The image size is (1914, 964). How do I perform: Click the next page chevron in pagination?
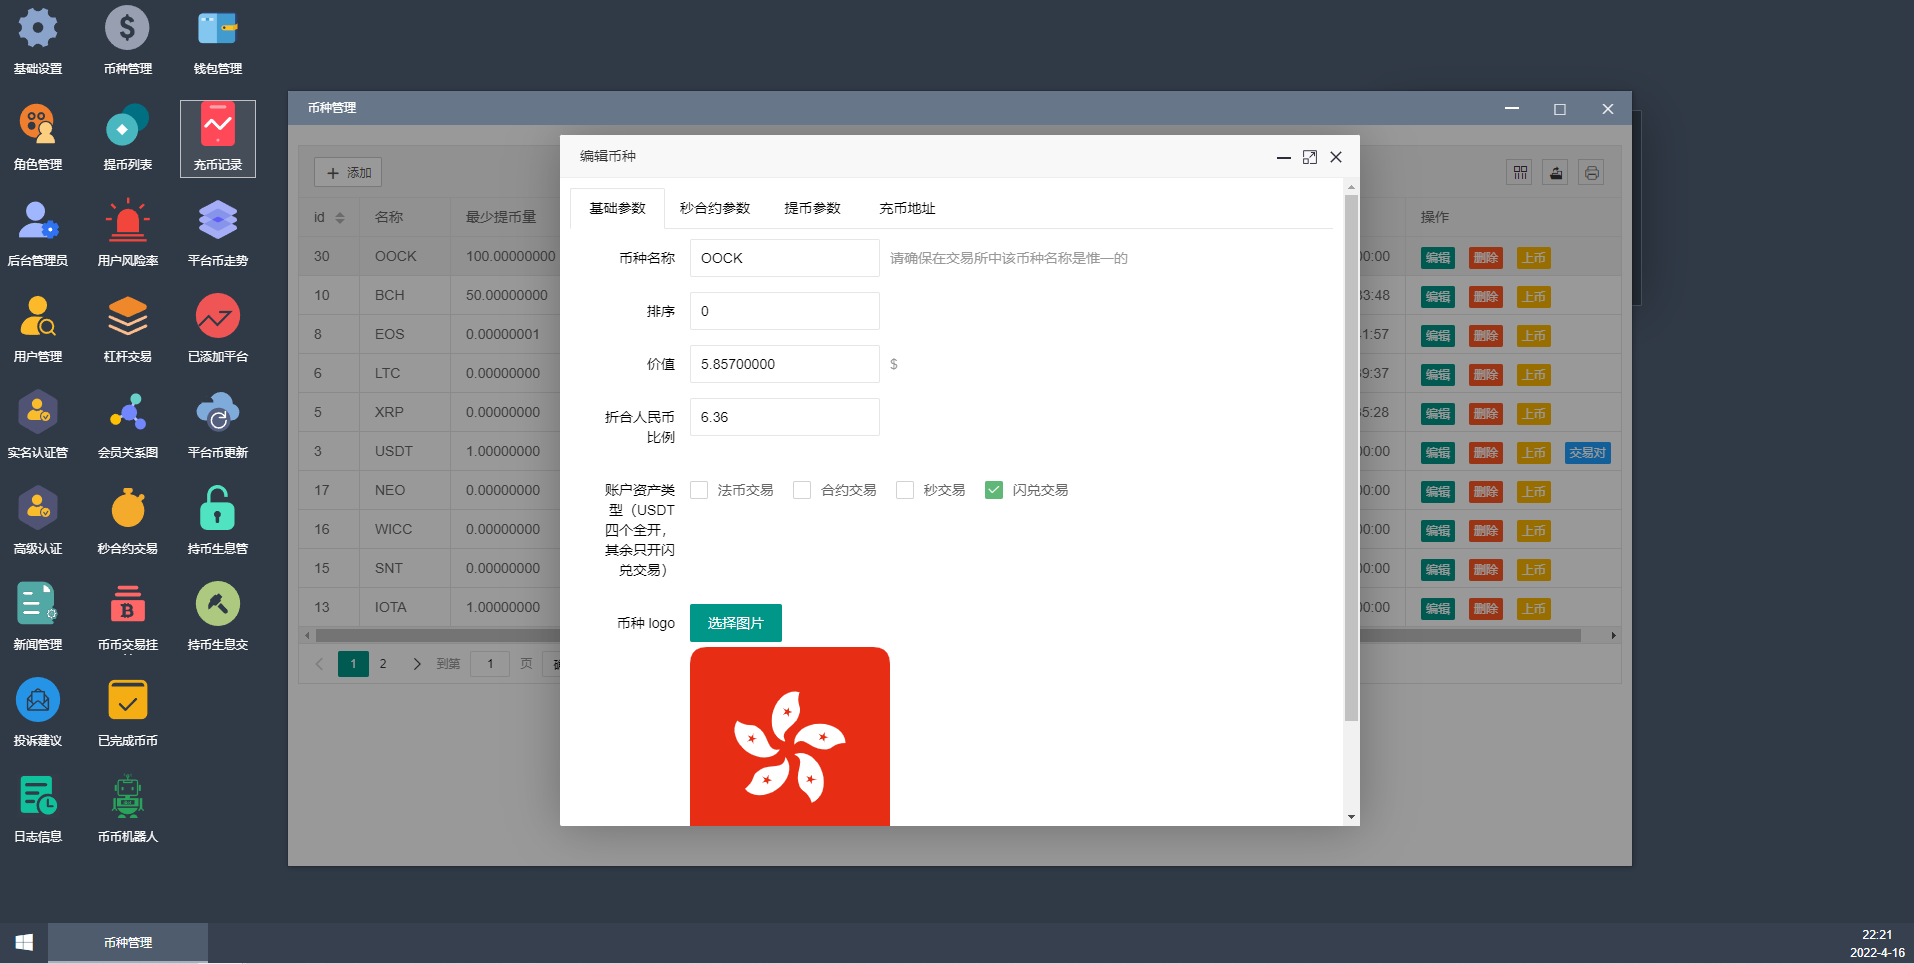point(417,663)
